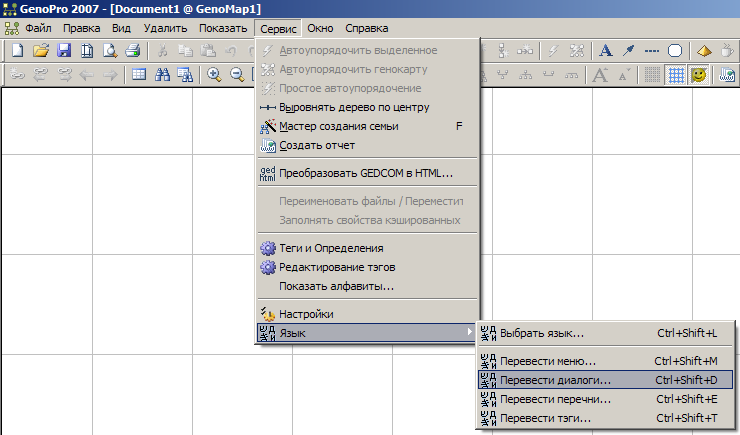
Task: Open the Окно menu
Action: pos(320,28)
